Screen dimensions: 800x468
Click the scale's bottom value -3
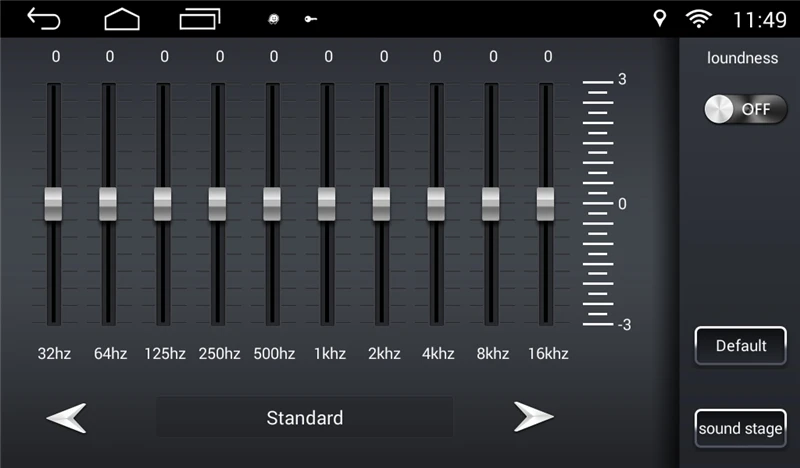pos(624,325)
